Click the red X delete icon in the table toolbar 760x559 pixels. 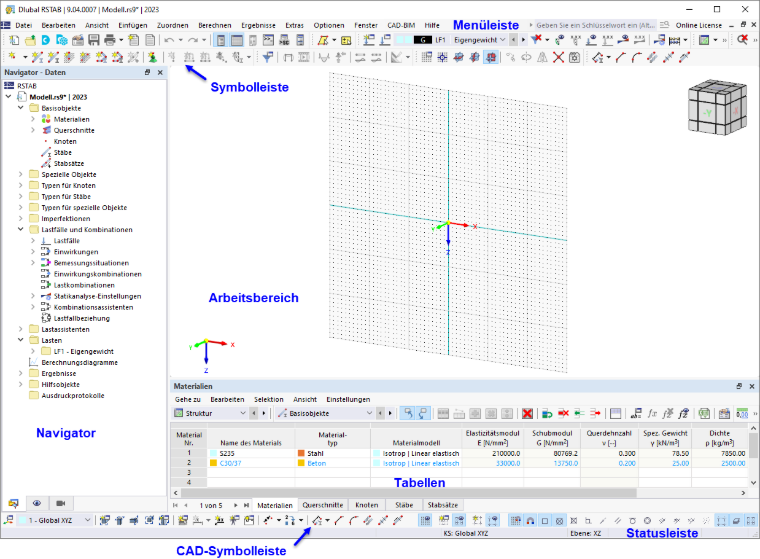point(527,414)
